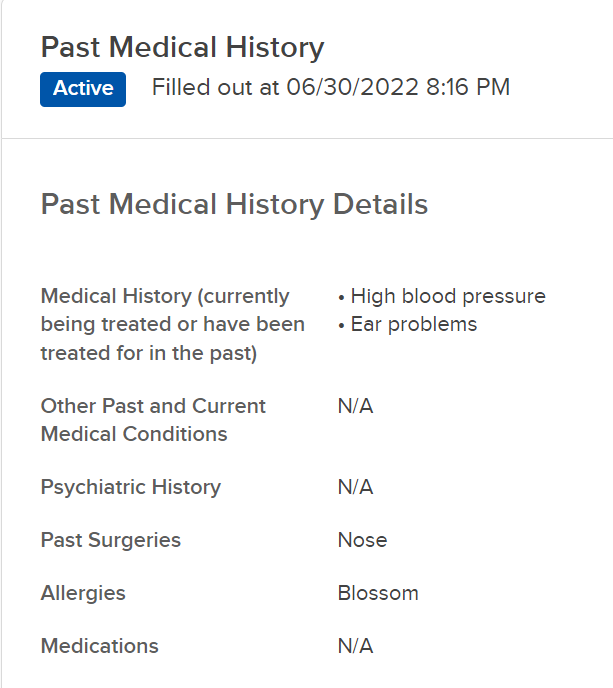Viewport: 613px width, 688px height.
Task: Click the "Filled out at" text
Action: click(216, 88)
